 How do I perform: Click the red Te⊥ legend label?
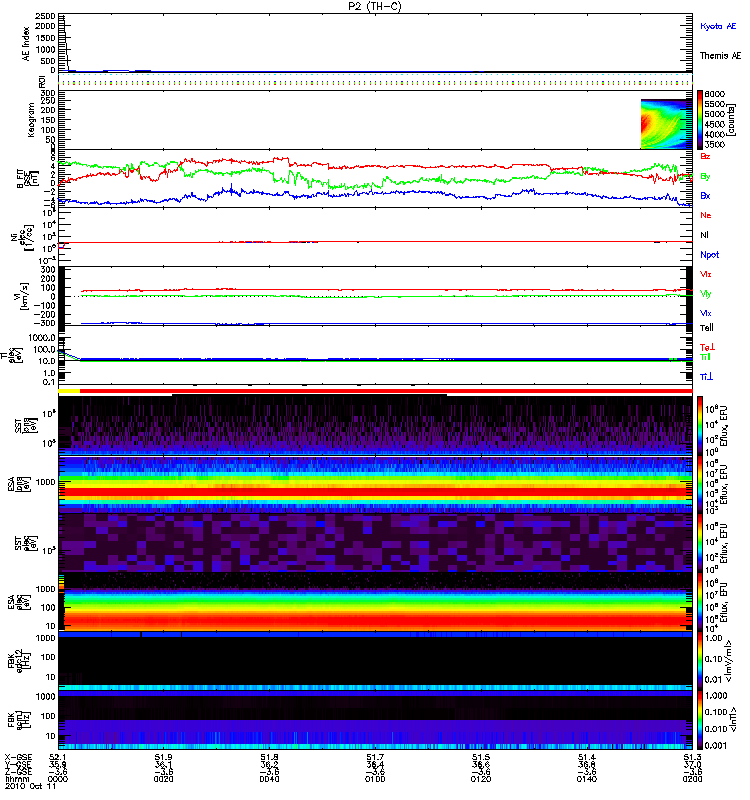(x=707, y=347)
